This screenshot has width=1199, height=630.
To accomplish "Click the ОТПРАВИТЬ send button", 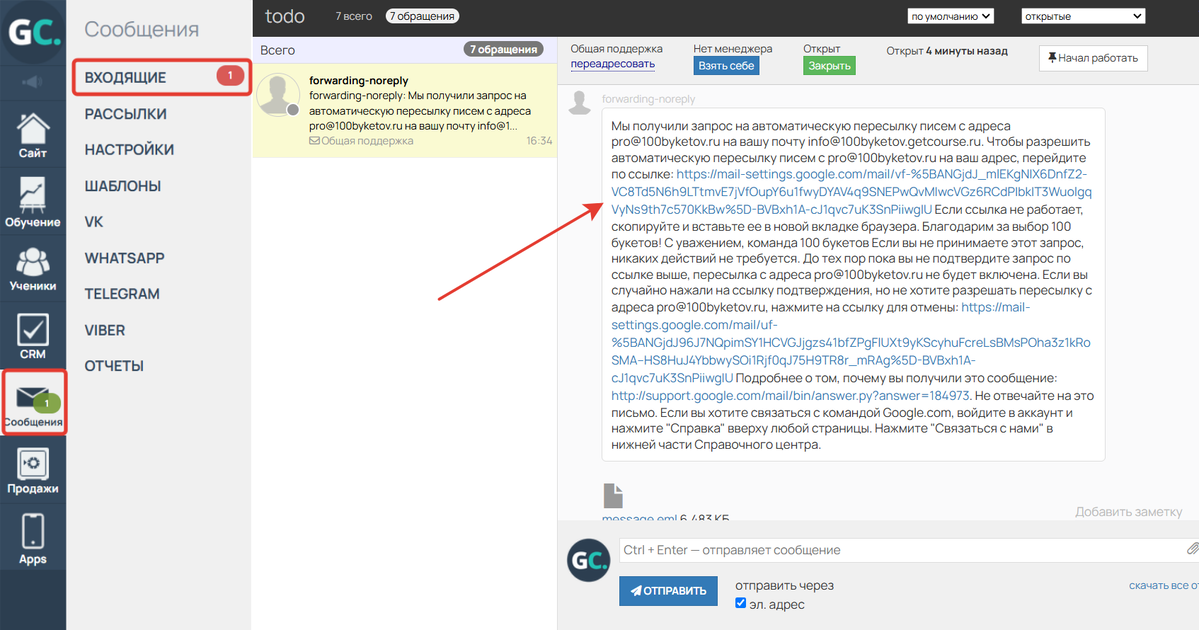I will (x=668, y=591).
